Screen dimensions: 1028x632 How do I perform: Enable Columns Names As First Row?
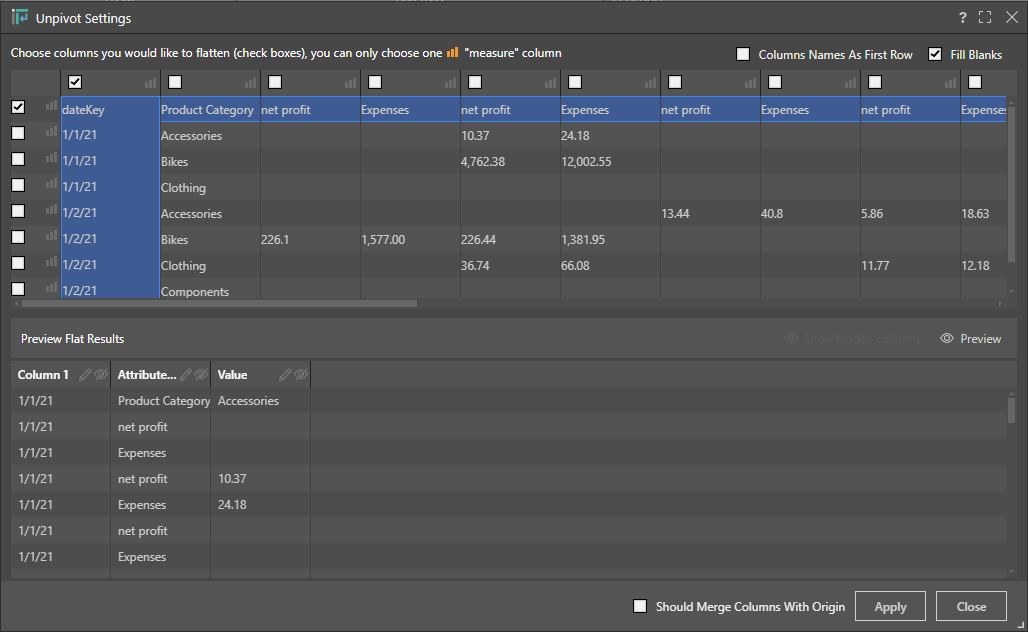click(743, 55)
